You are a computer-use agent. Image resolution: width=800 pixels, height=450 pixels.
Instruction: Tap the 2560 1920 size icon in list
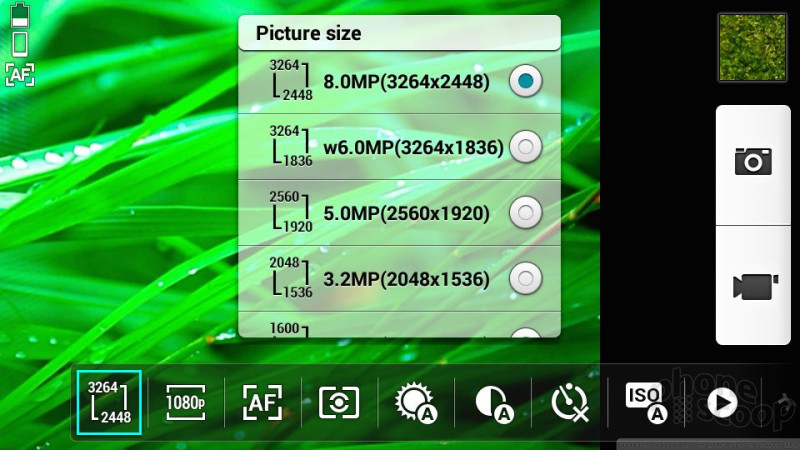click(x=291, y=212)
